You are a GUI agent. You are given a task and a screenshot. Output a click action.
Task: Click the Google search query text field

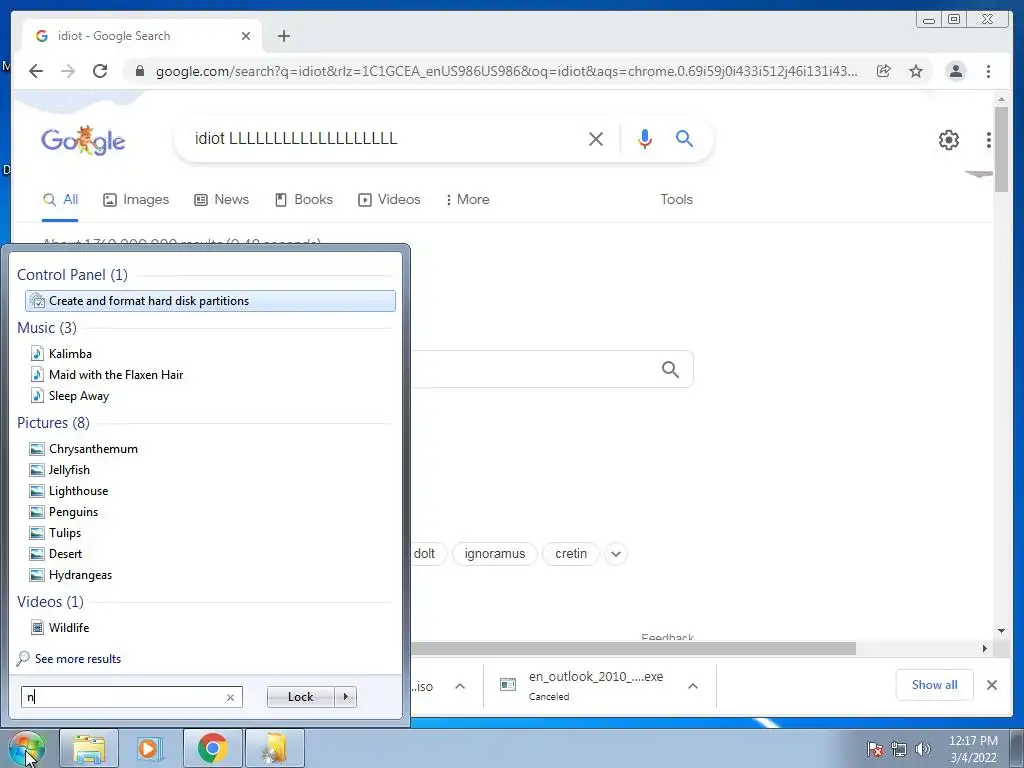[385, 138]
